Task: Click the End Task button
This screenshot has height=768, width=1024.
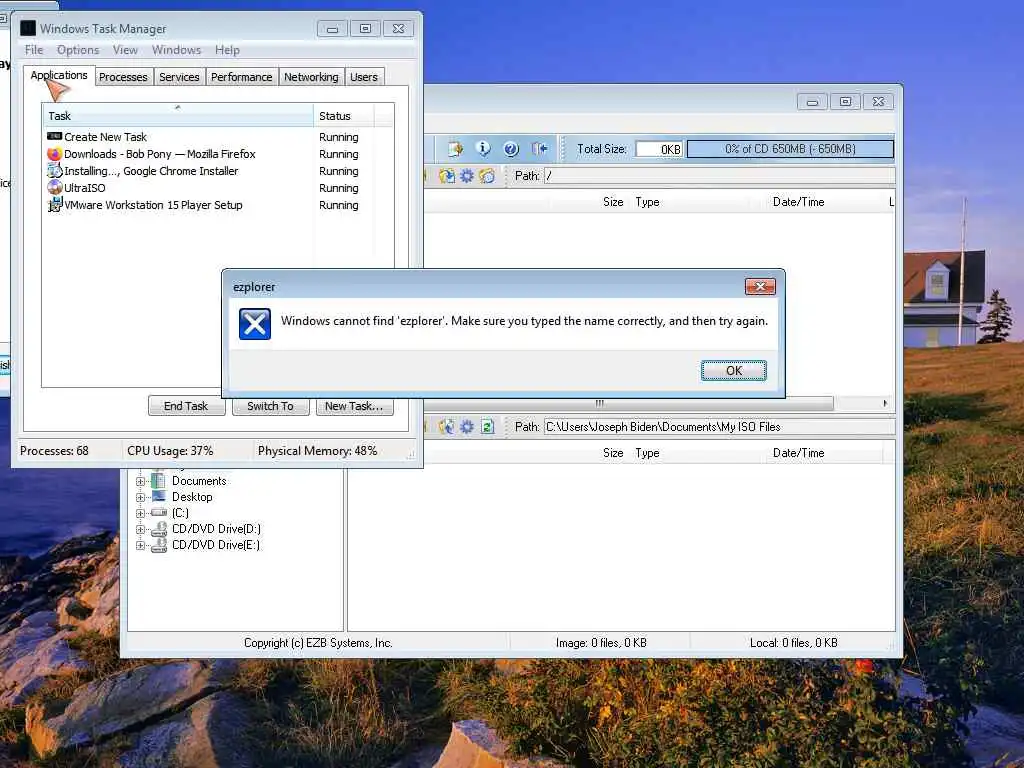Action: 186,406
